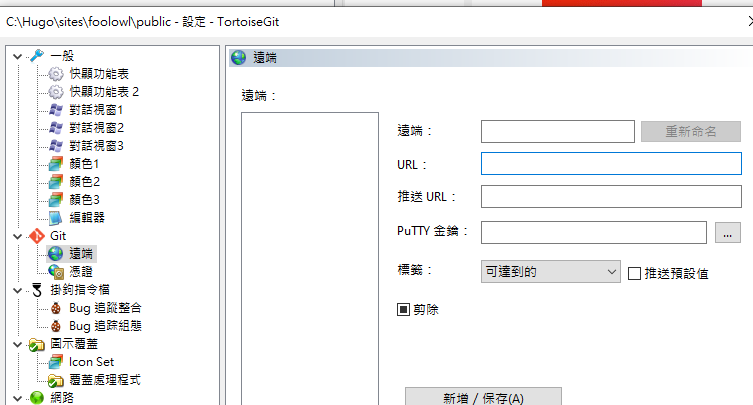
Task: Collapse the 掛鉤指令檔 tree section
Action: [x=18, y=290]
